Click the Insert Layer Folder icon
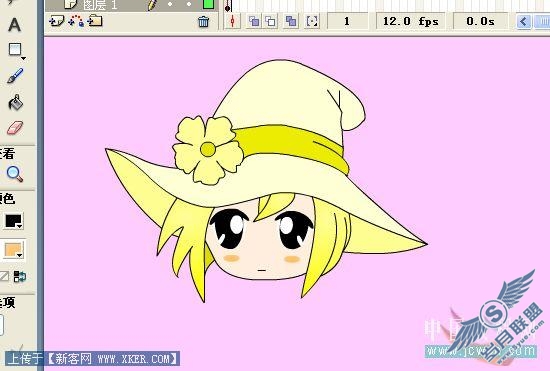The width and height of the screenshot is (550, 371). click(x=95, y=21)
